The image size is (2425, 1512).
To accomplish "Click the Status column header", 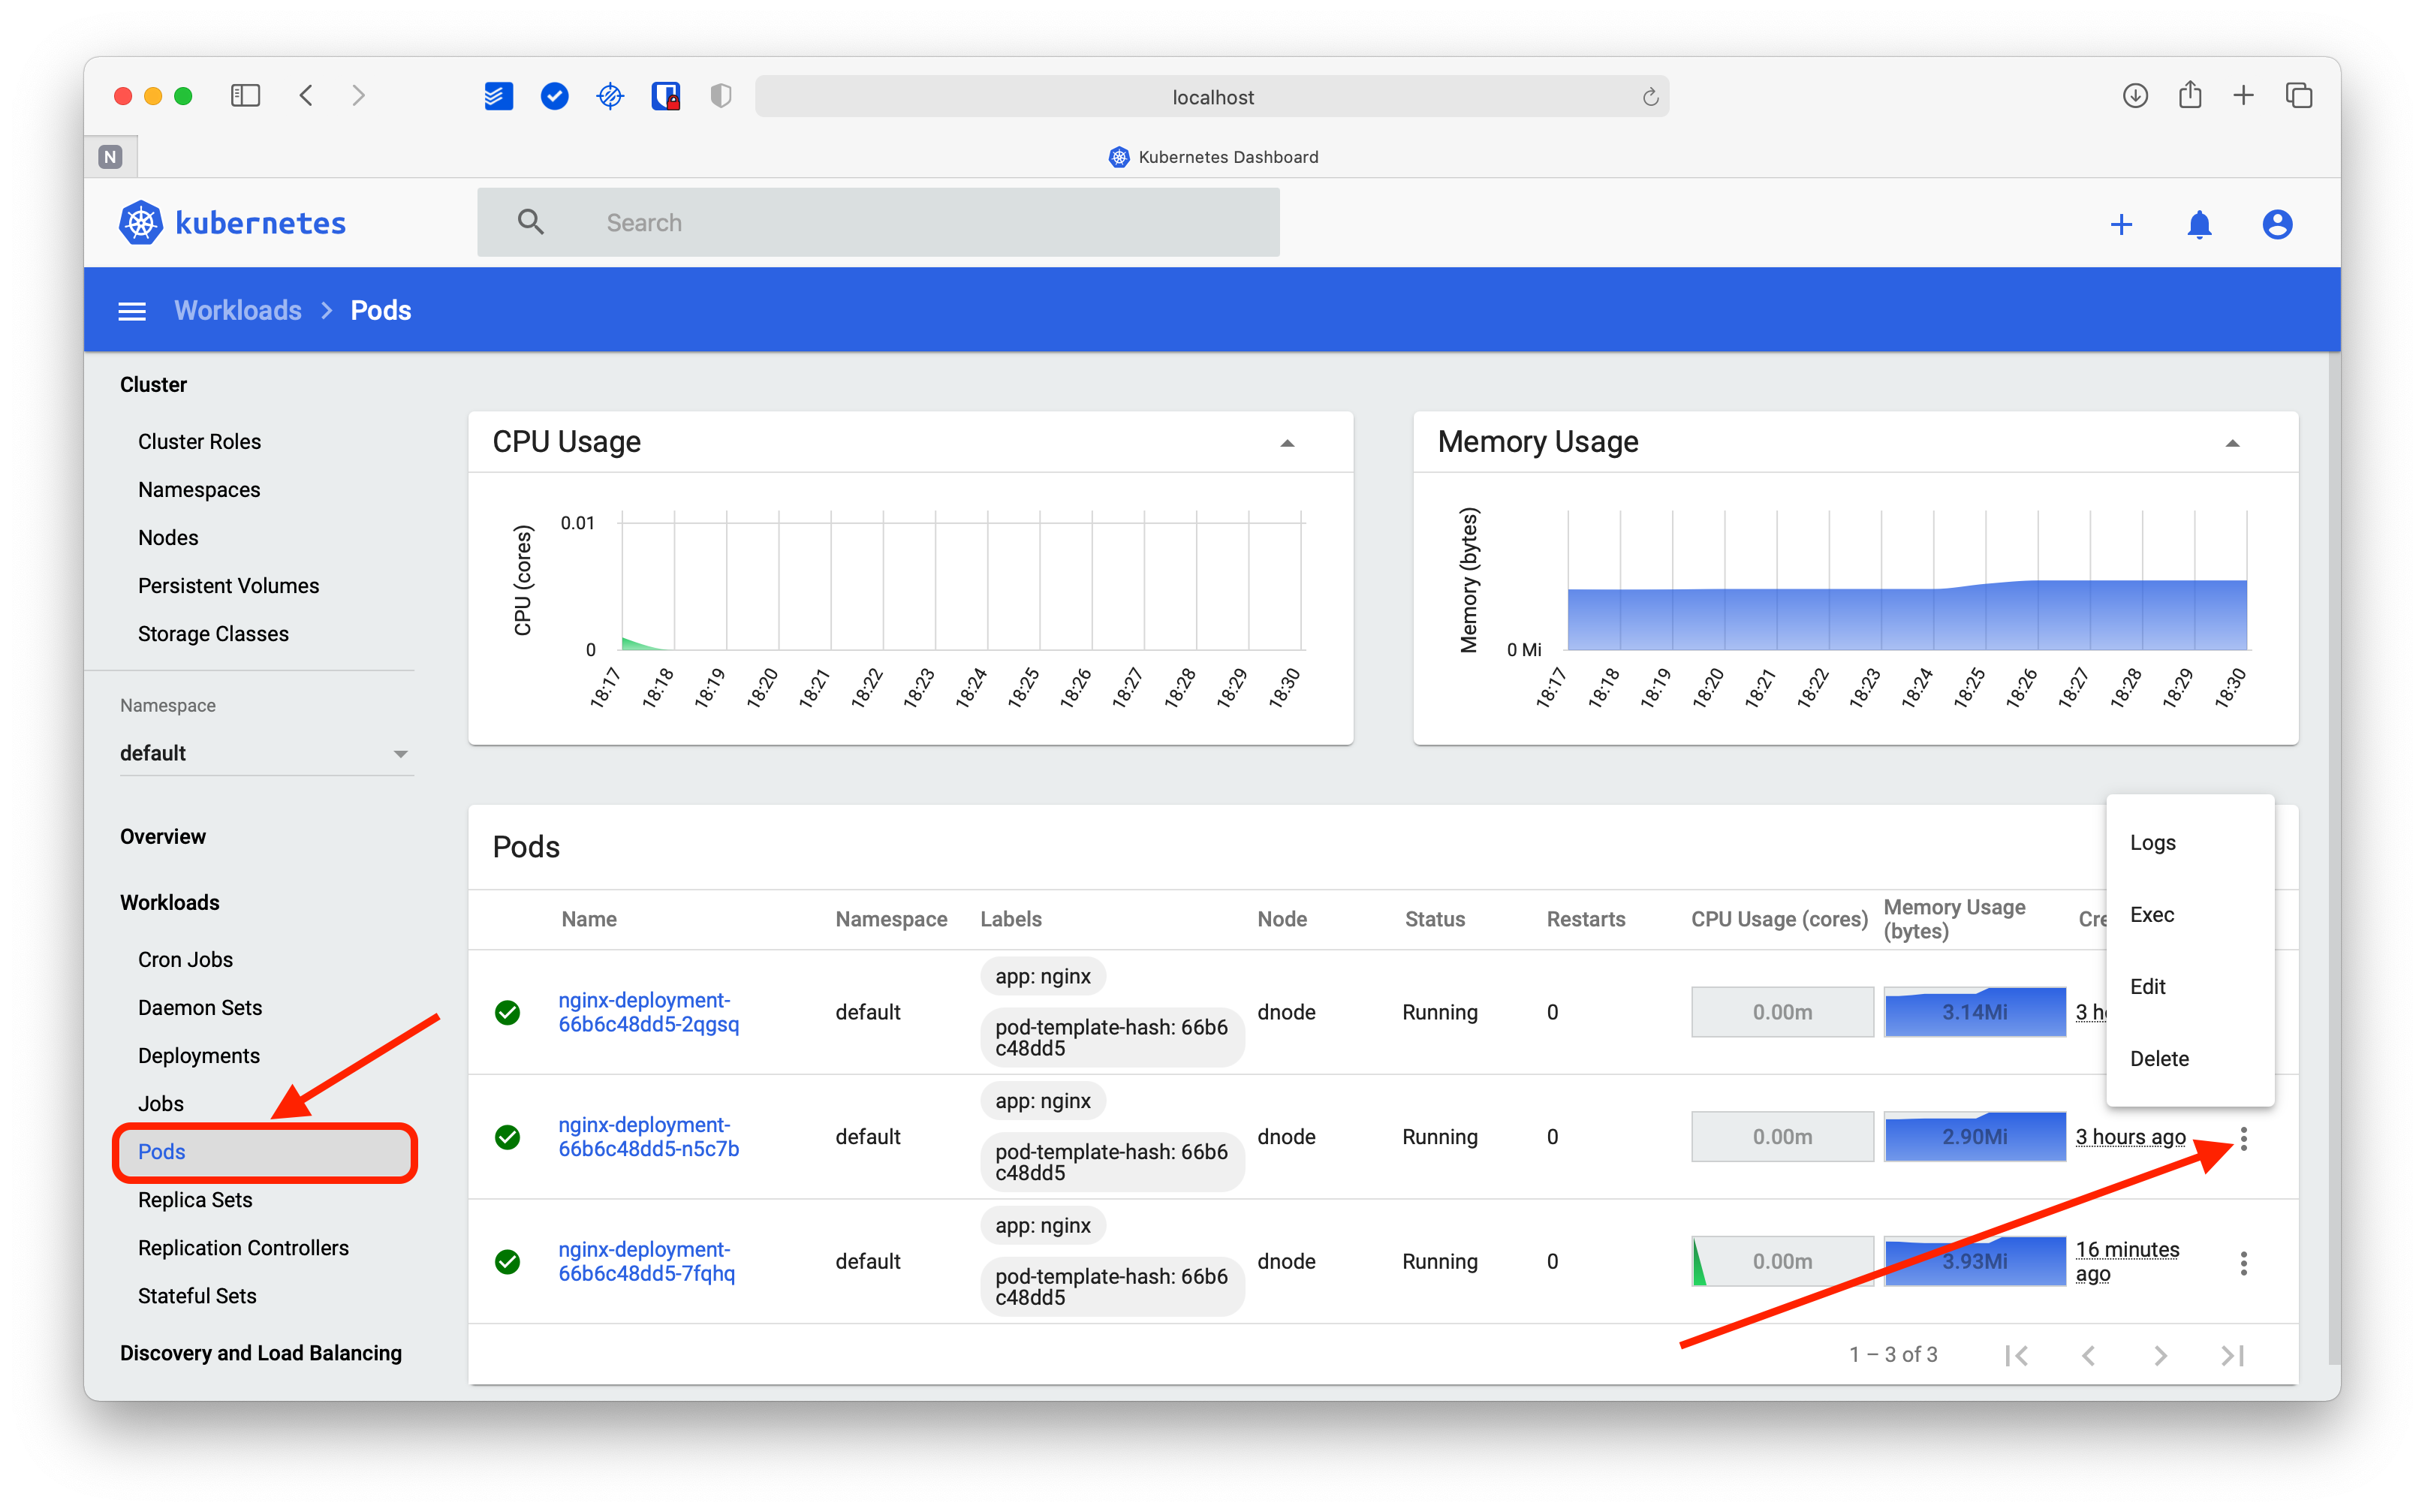I will click(x=1435, y=920).
